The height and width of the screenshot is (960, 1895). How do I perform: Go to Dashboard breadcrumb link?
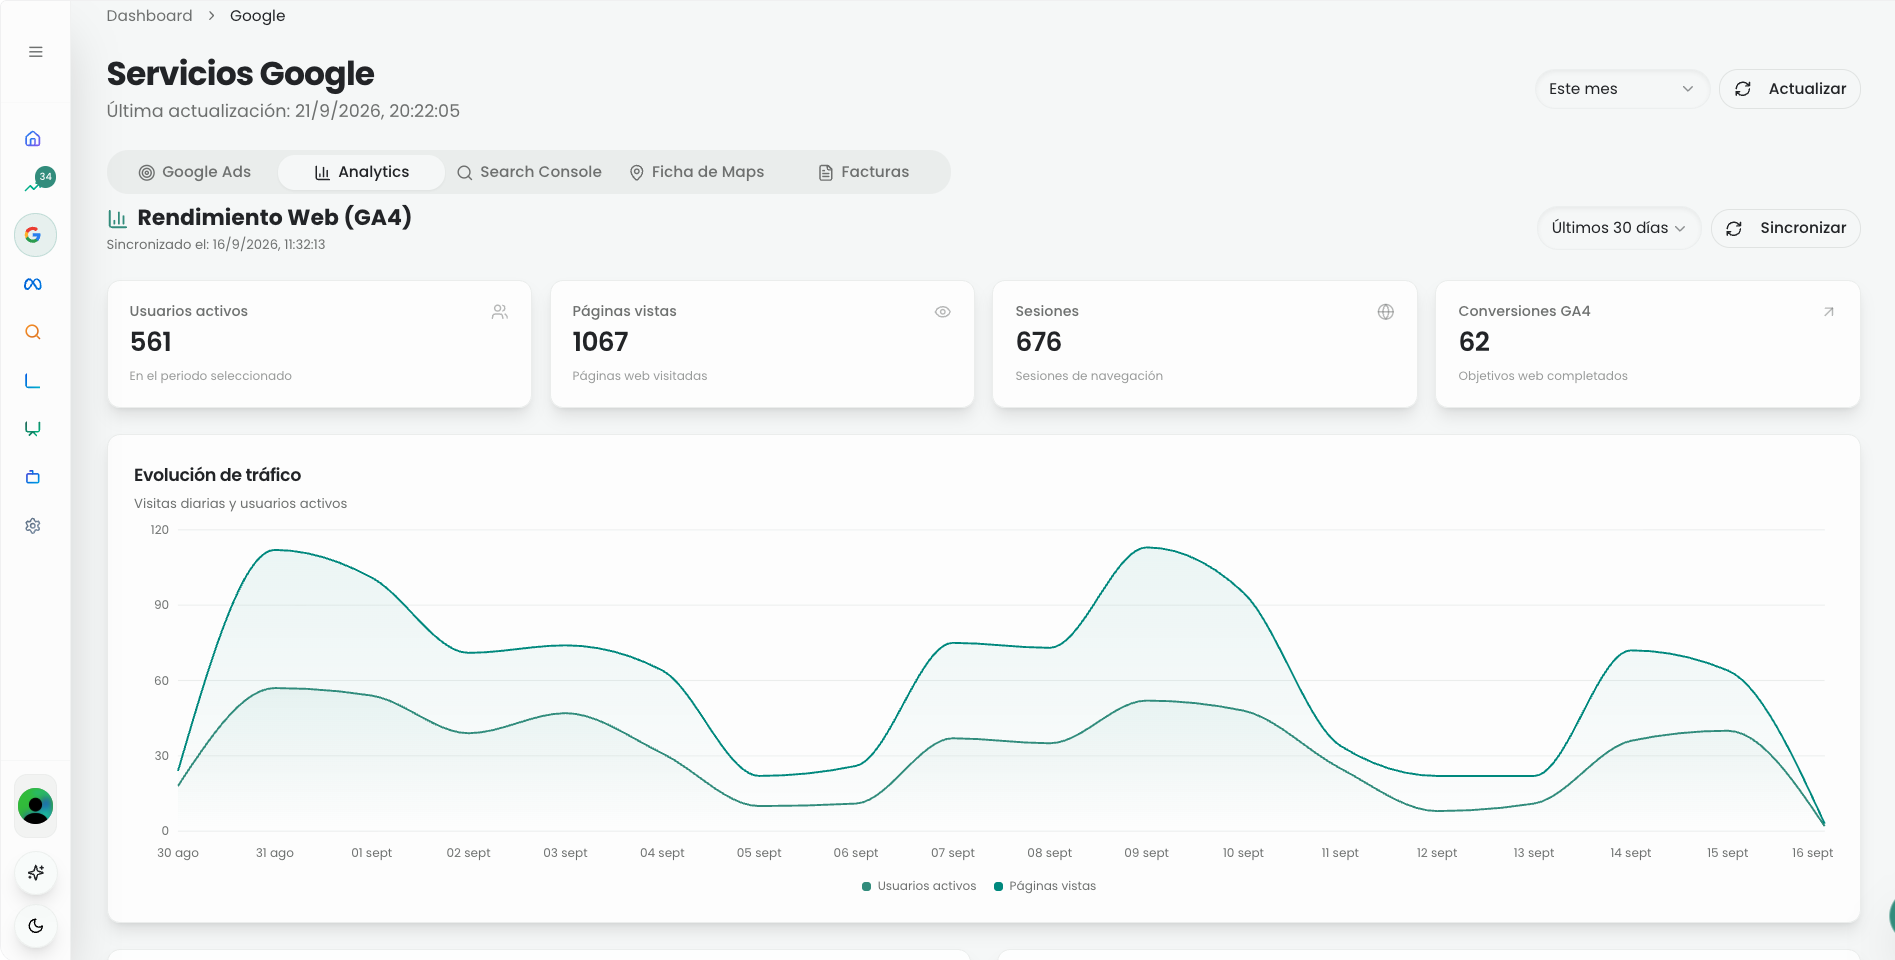150,16
